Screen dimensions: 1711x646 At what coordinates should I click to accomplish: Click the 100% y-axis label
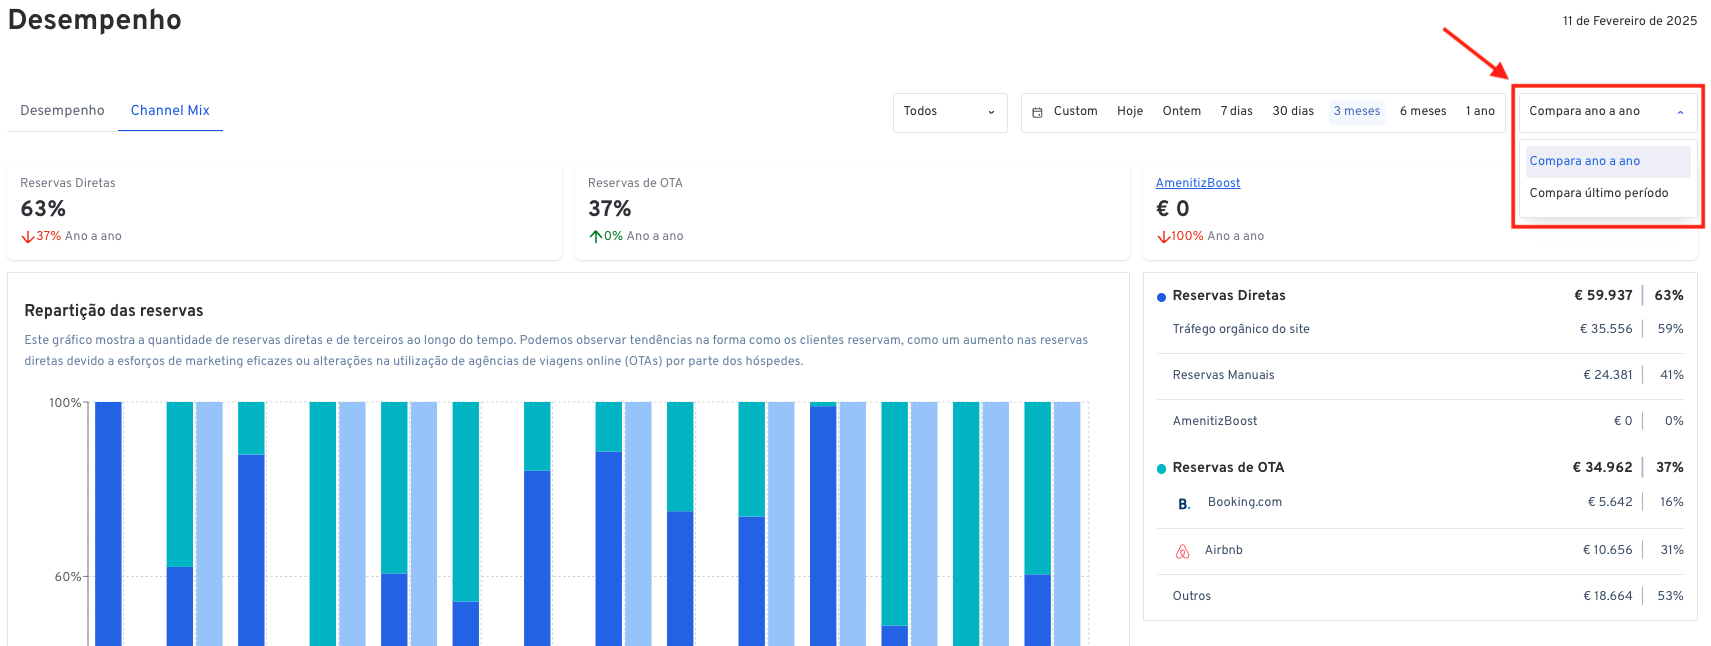click(65, 403)
